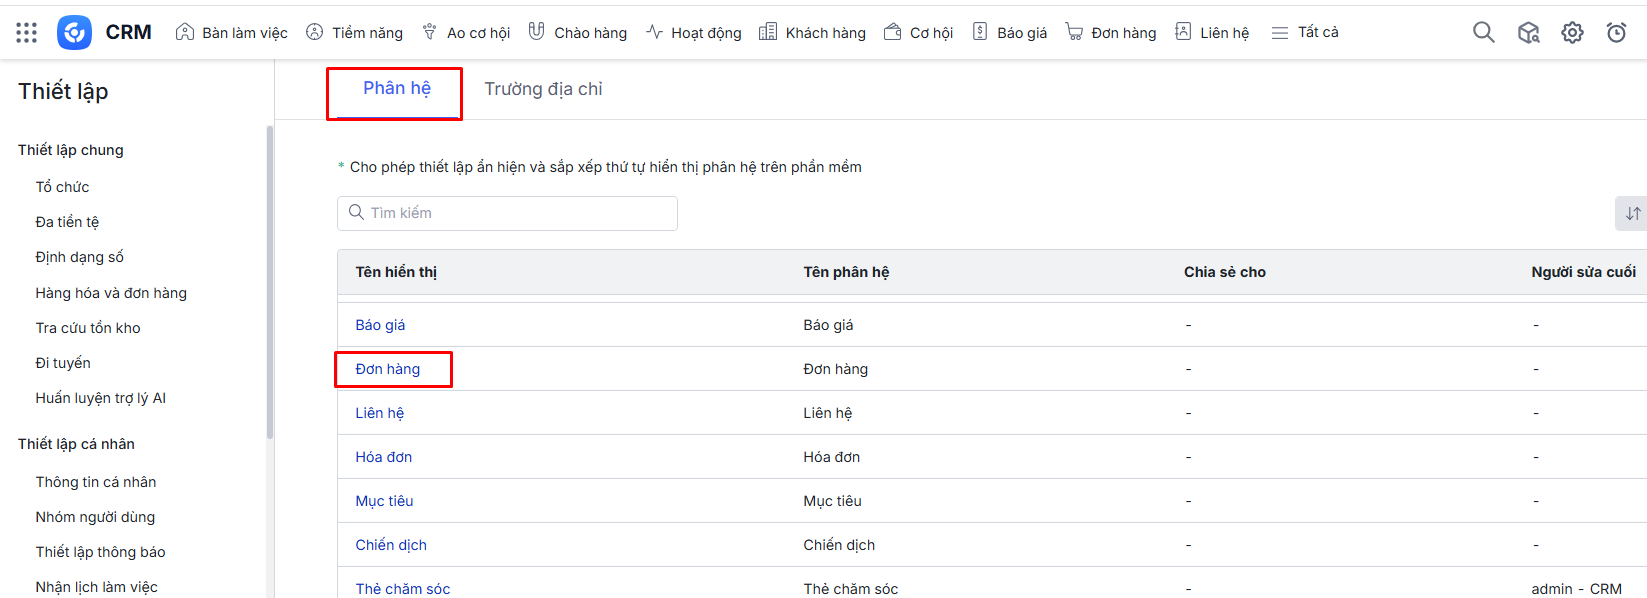Open Ao cơ hội menu item
The height and width of the screenshot is (598, 1647).
(466, 33)
